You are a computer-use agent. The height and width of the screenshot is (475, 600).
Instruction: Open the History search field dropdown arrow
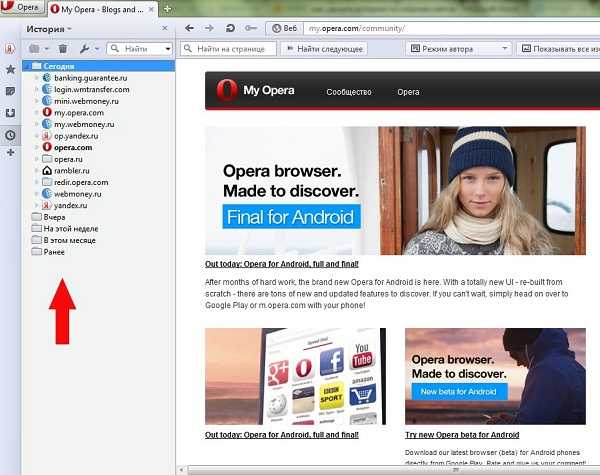[167, 48]
